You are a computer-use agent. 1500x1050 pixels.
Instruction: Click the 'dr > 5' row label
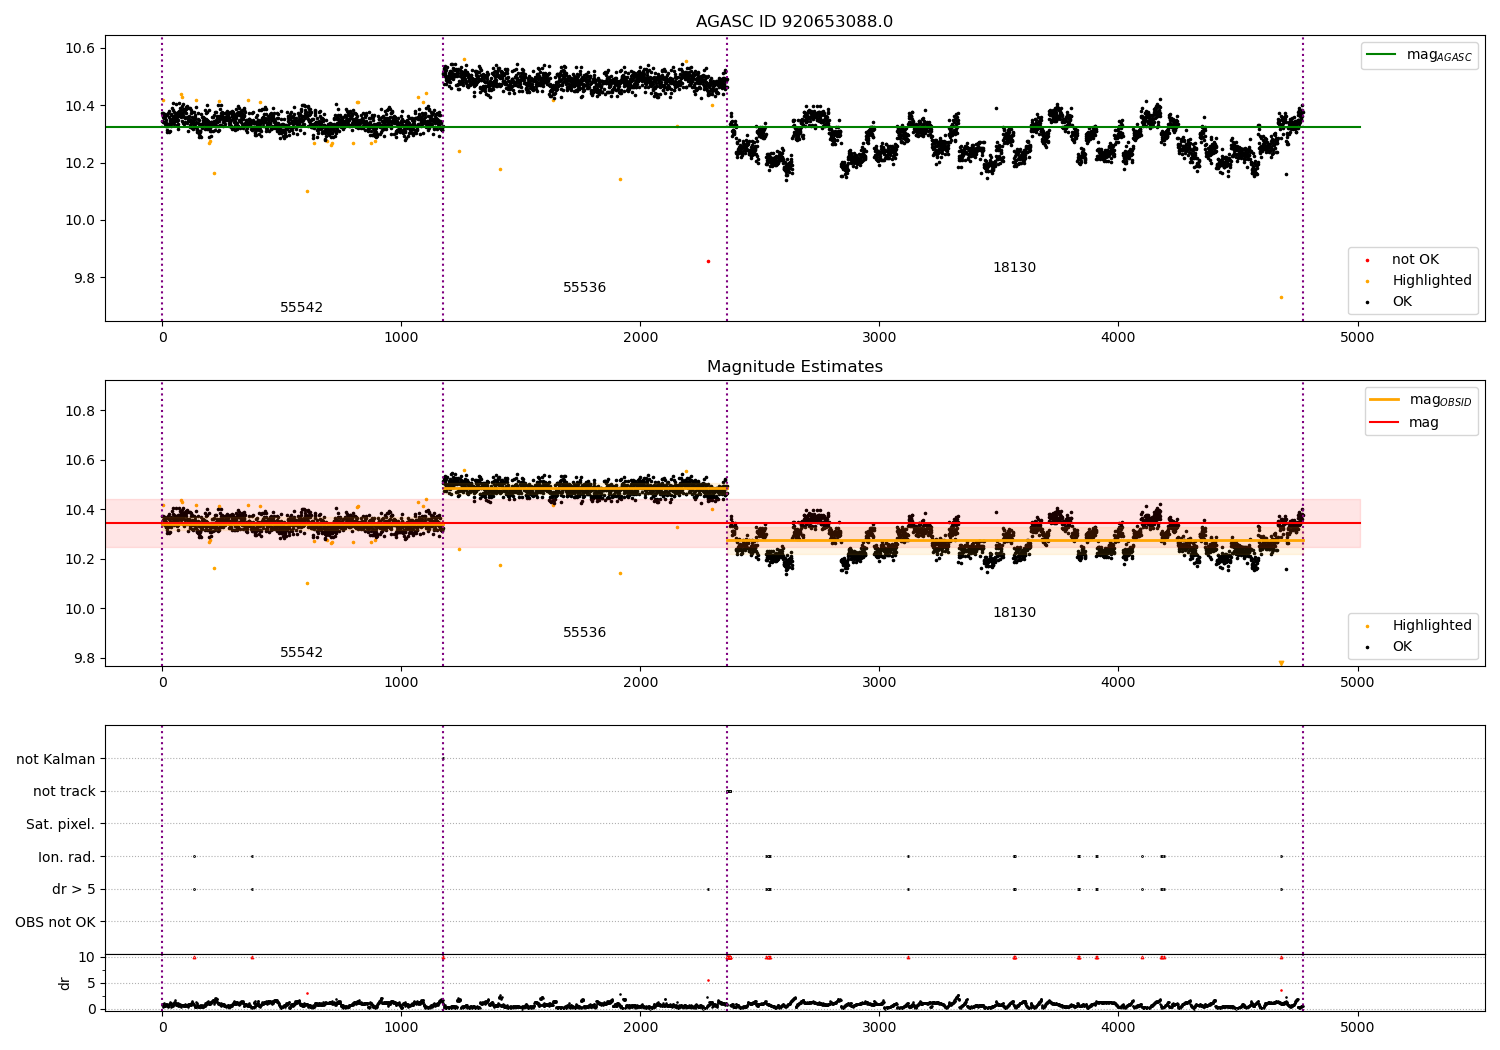[74, 890]
